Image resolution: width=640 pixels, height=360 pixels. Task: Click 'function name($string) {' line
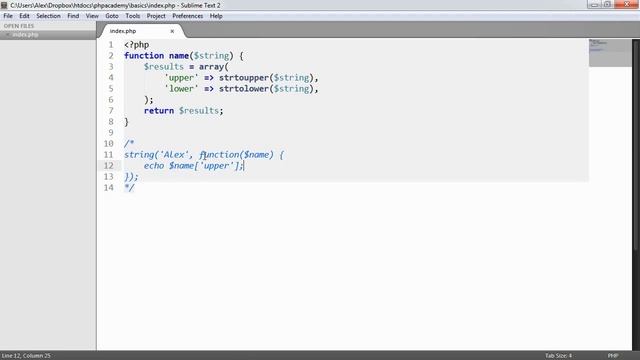[184, 56]
